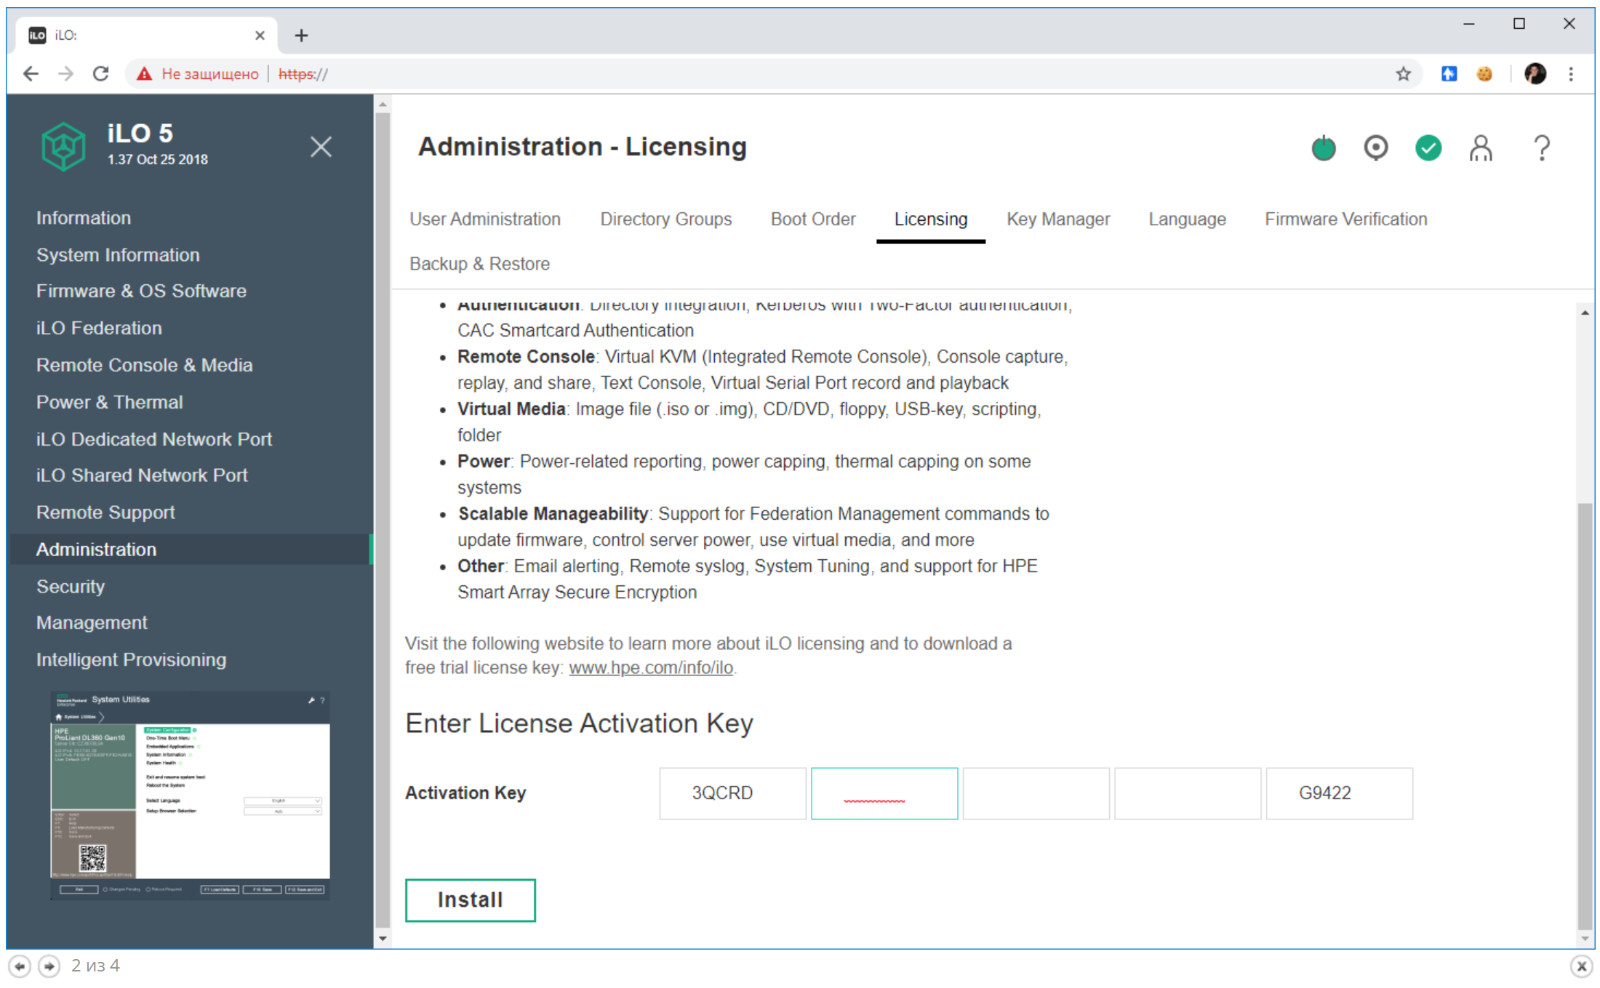Go to next image in viewer
The height and width of the screenshot is (988, 1600).
49,966
